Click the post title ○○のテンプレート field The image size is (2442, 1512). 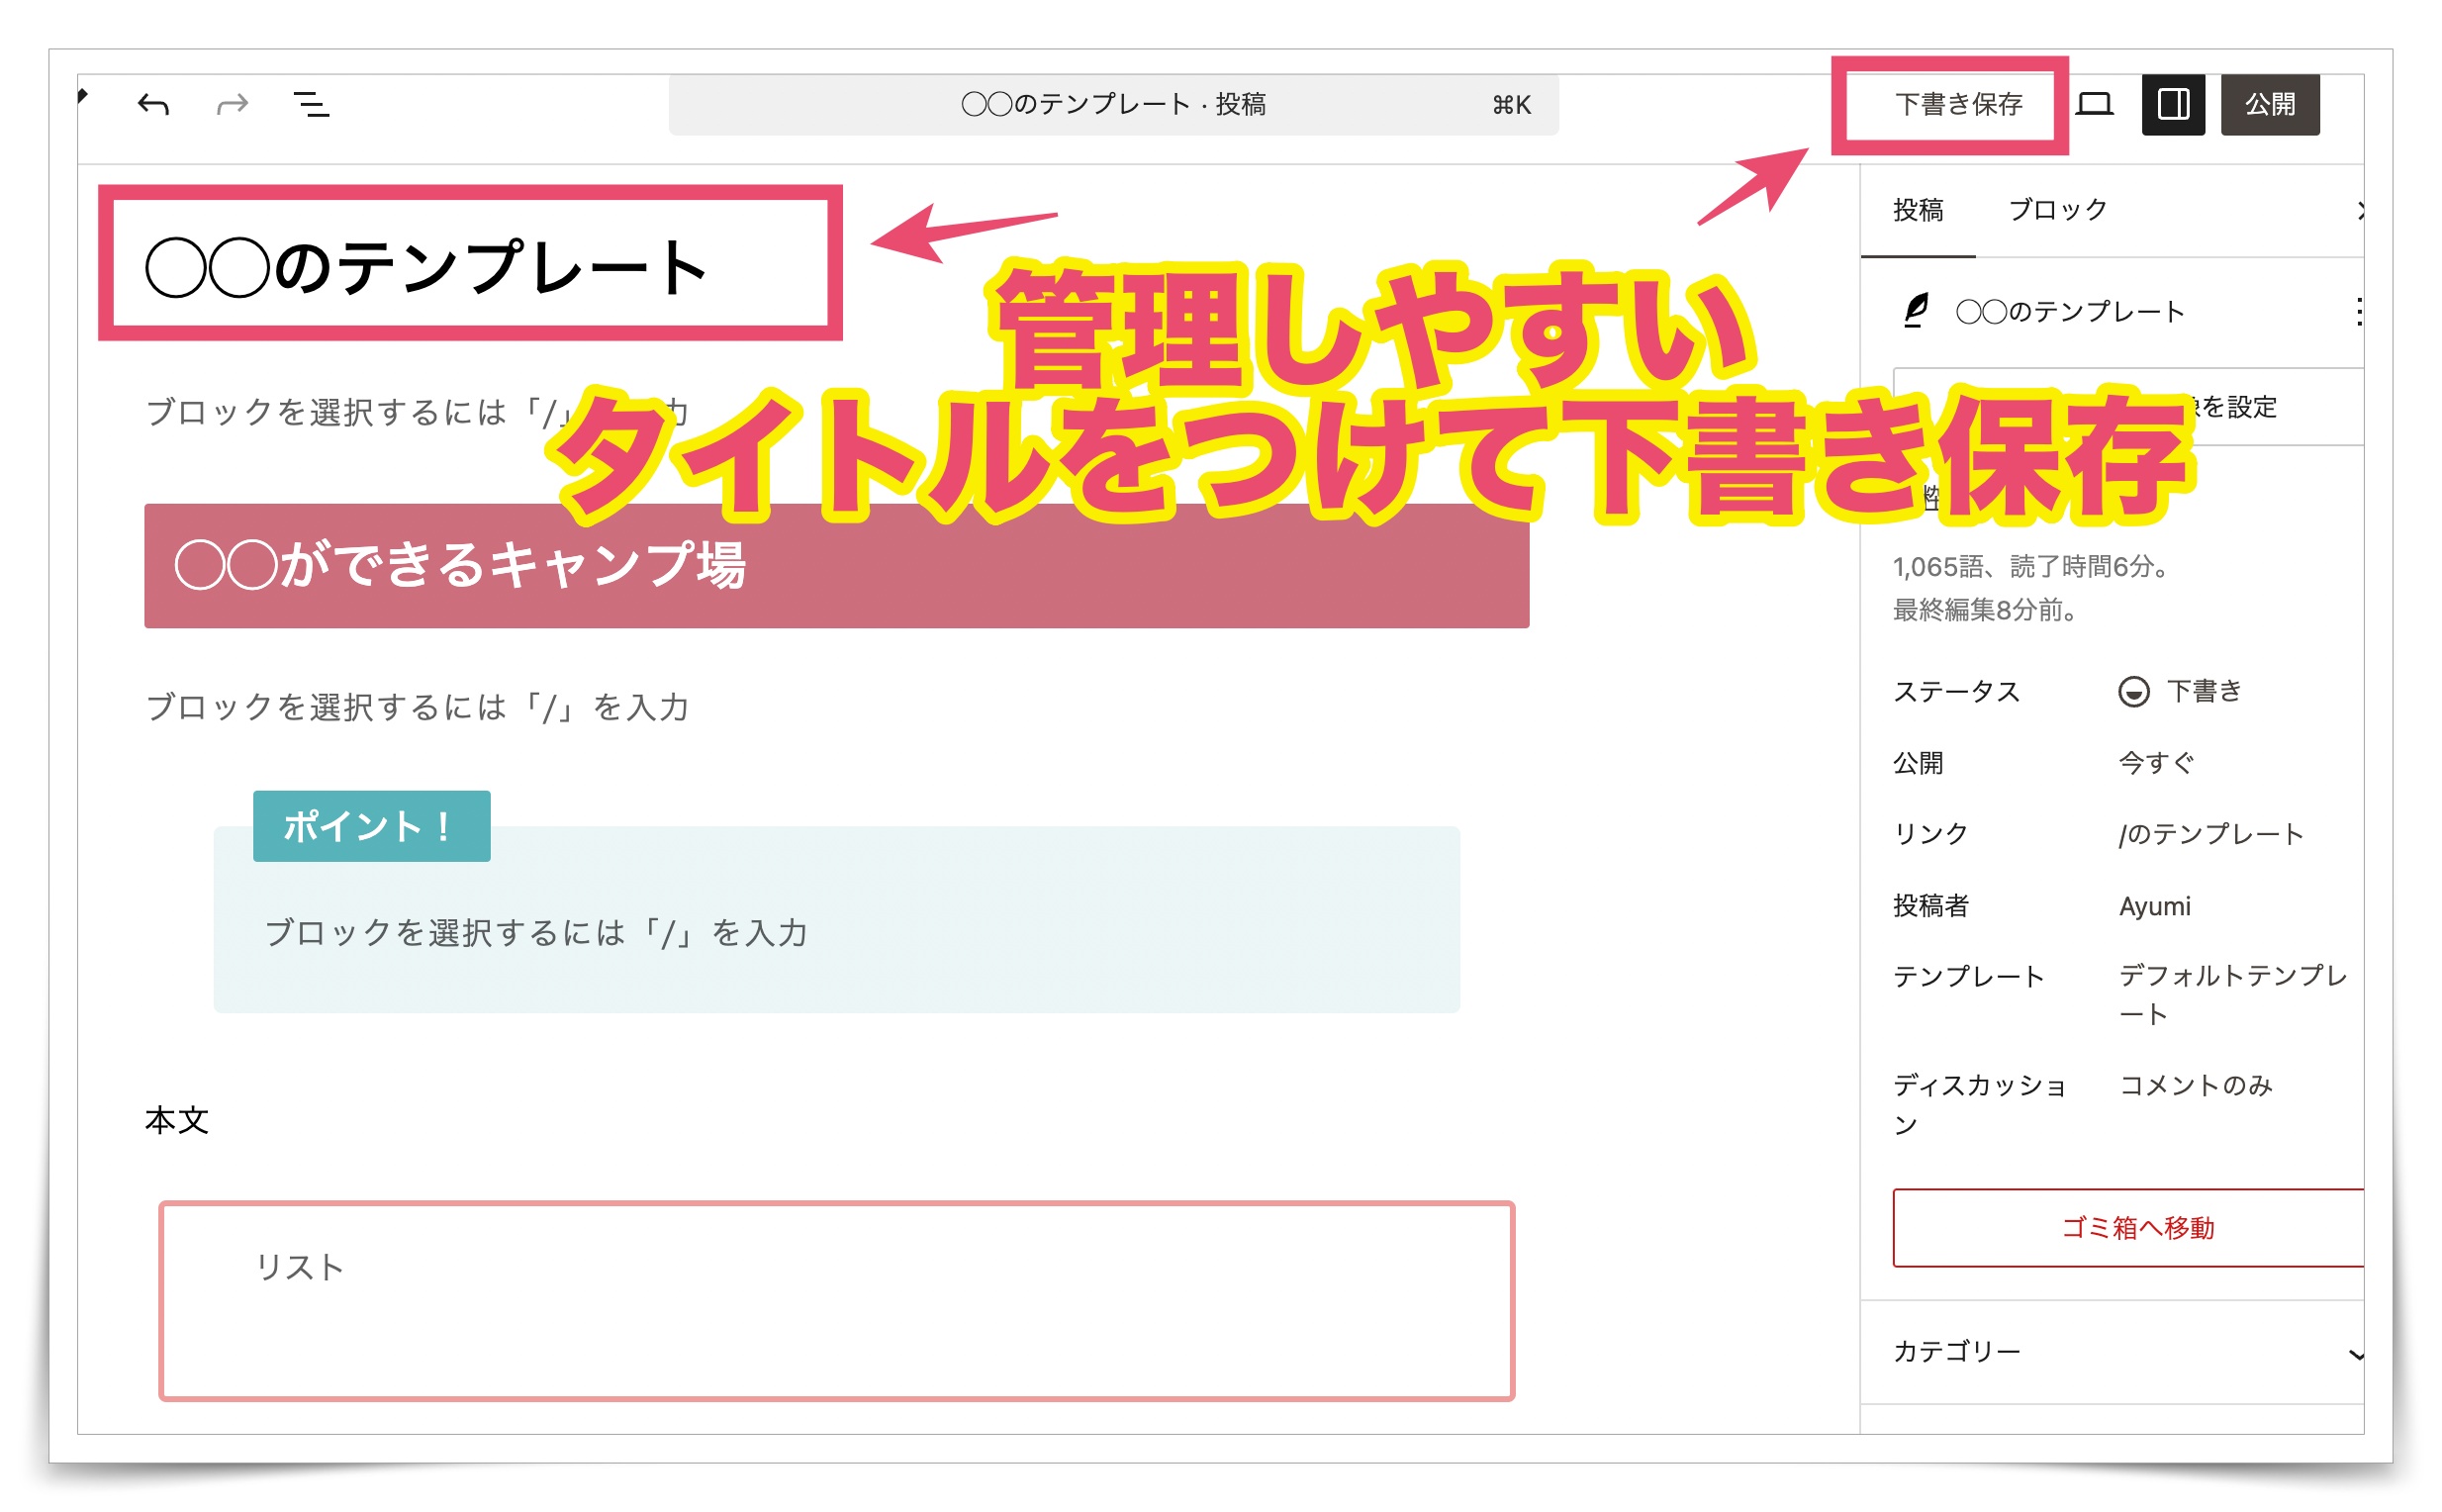(427, 267)
